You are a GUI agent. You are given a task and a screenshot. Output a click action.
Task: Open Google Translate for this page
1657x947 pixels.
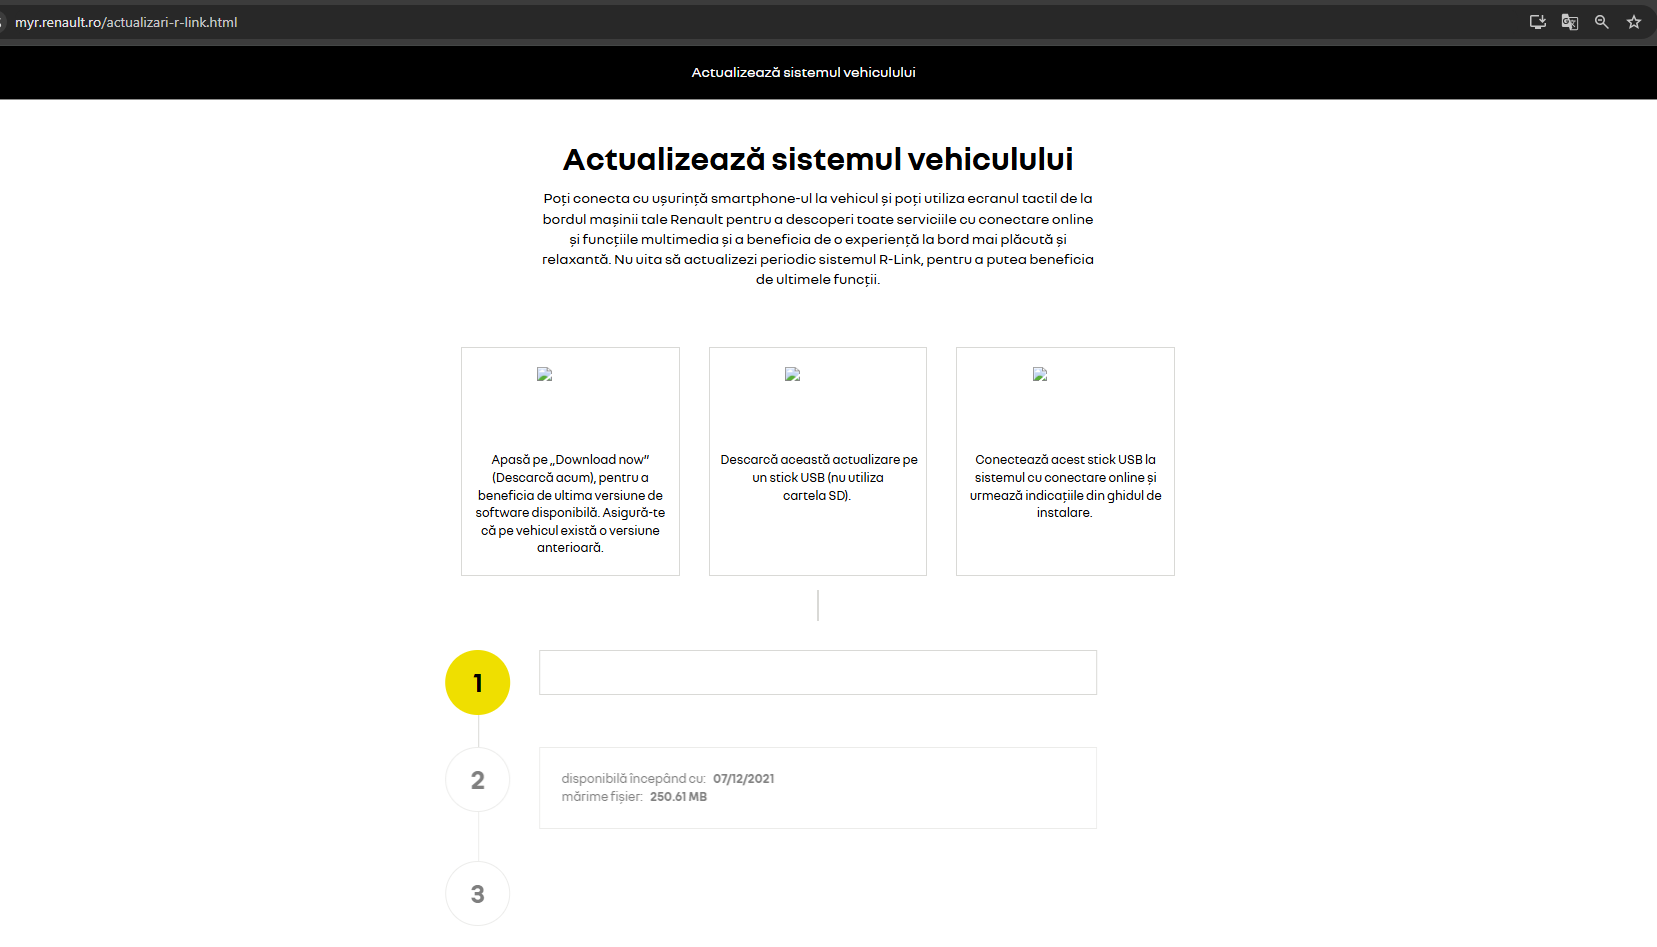[1569, 22]
